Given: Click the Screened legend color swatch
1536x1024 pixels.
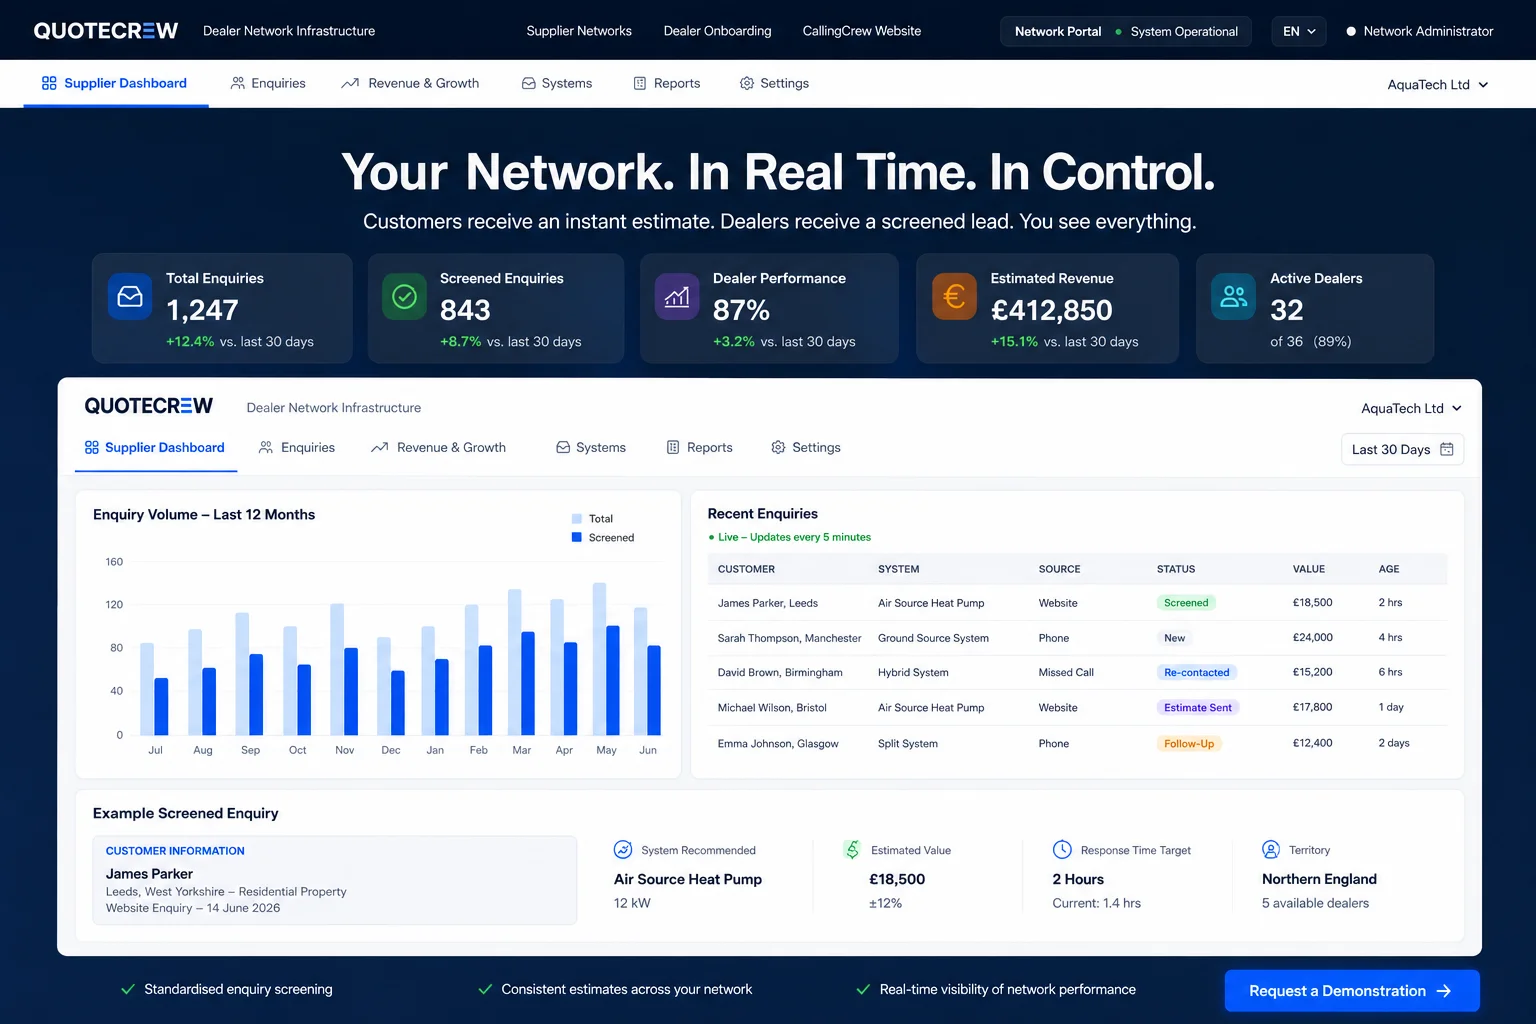Looking at the screenshot, I should [x=577, y=537].
